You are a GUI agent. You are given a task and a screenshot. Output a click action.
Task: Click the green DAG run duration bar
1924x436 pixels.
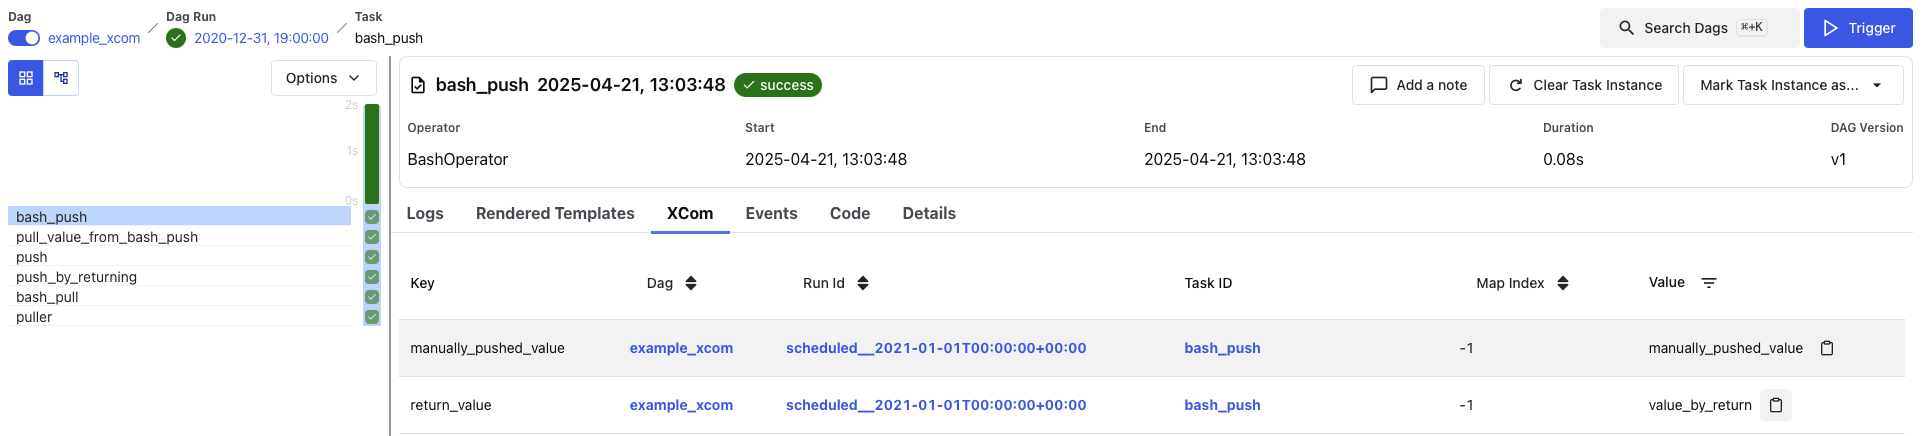pos(372,154)
